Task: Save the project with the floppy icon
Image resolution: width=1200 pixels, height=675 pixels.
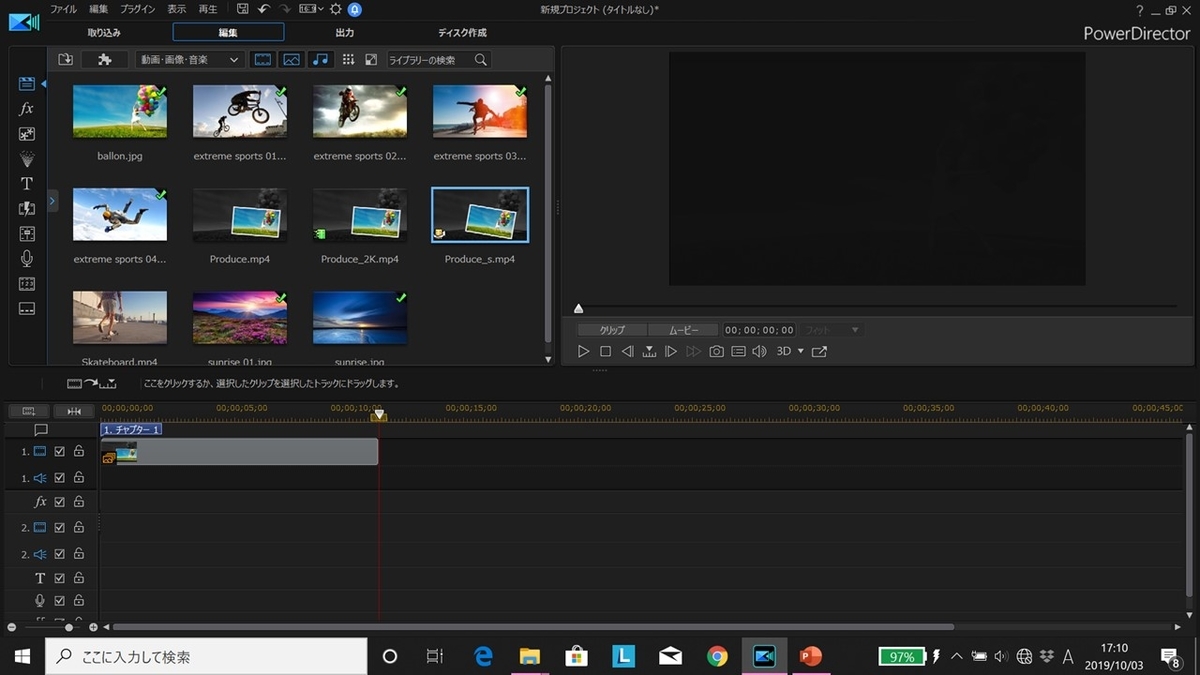Action: click(x=243, y=9)
